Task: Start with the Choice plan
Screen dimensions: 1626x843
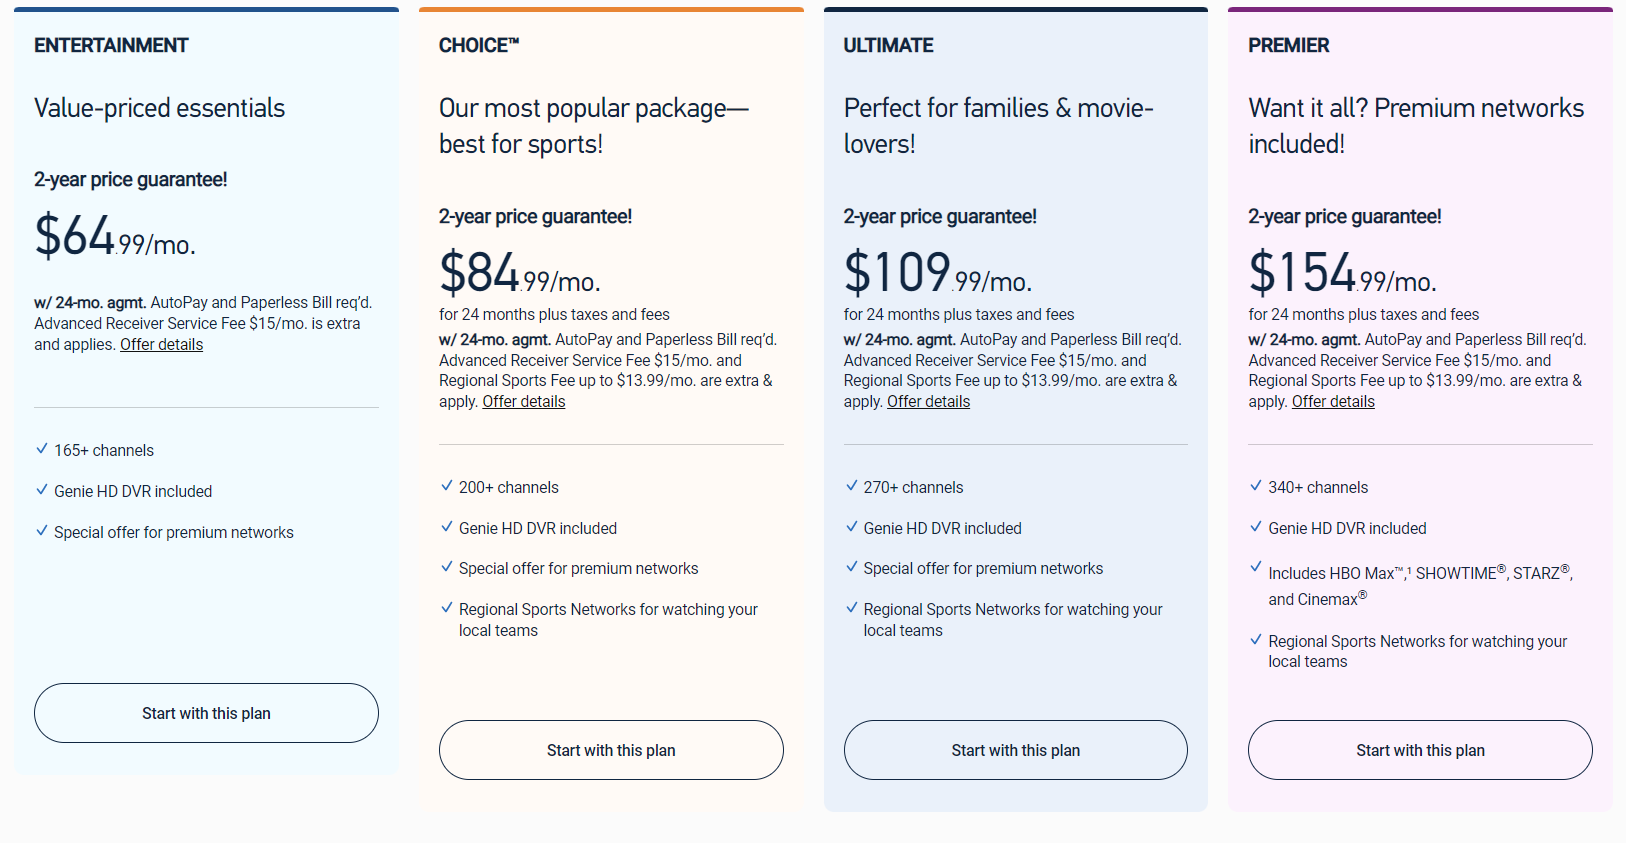Action: pyautogui.click(x=611, y=750)
